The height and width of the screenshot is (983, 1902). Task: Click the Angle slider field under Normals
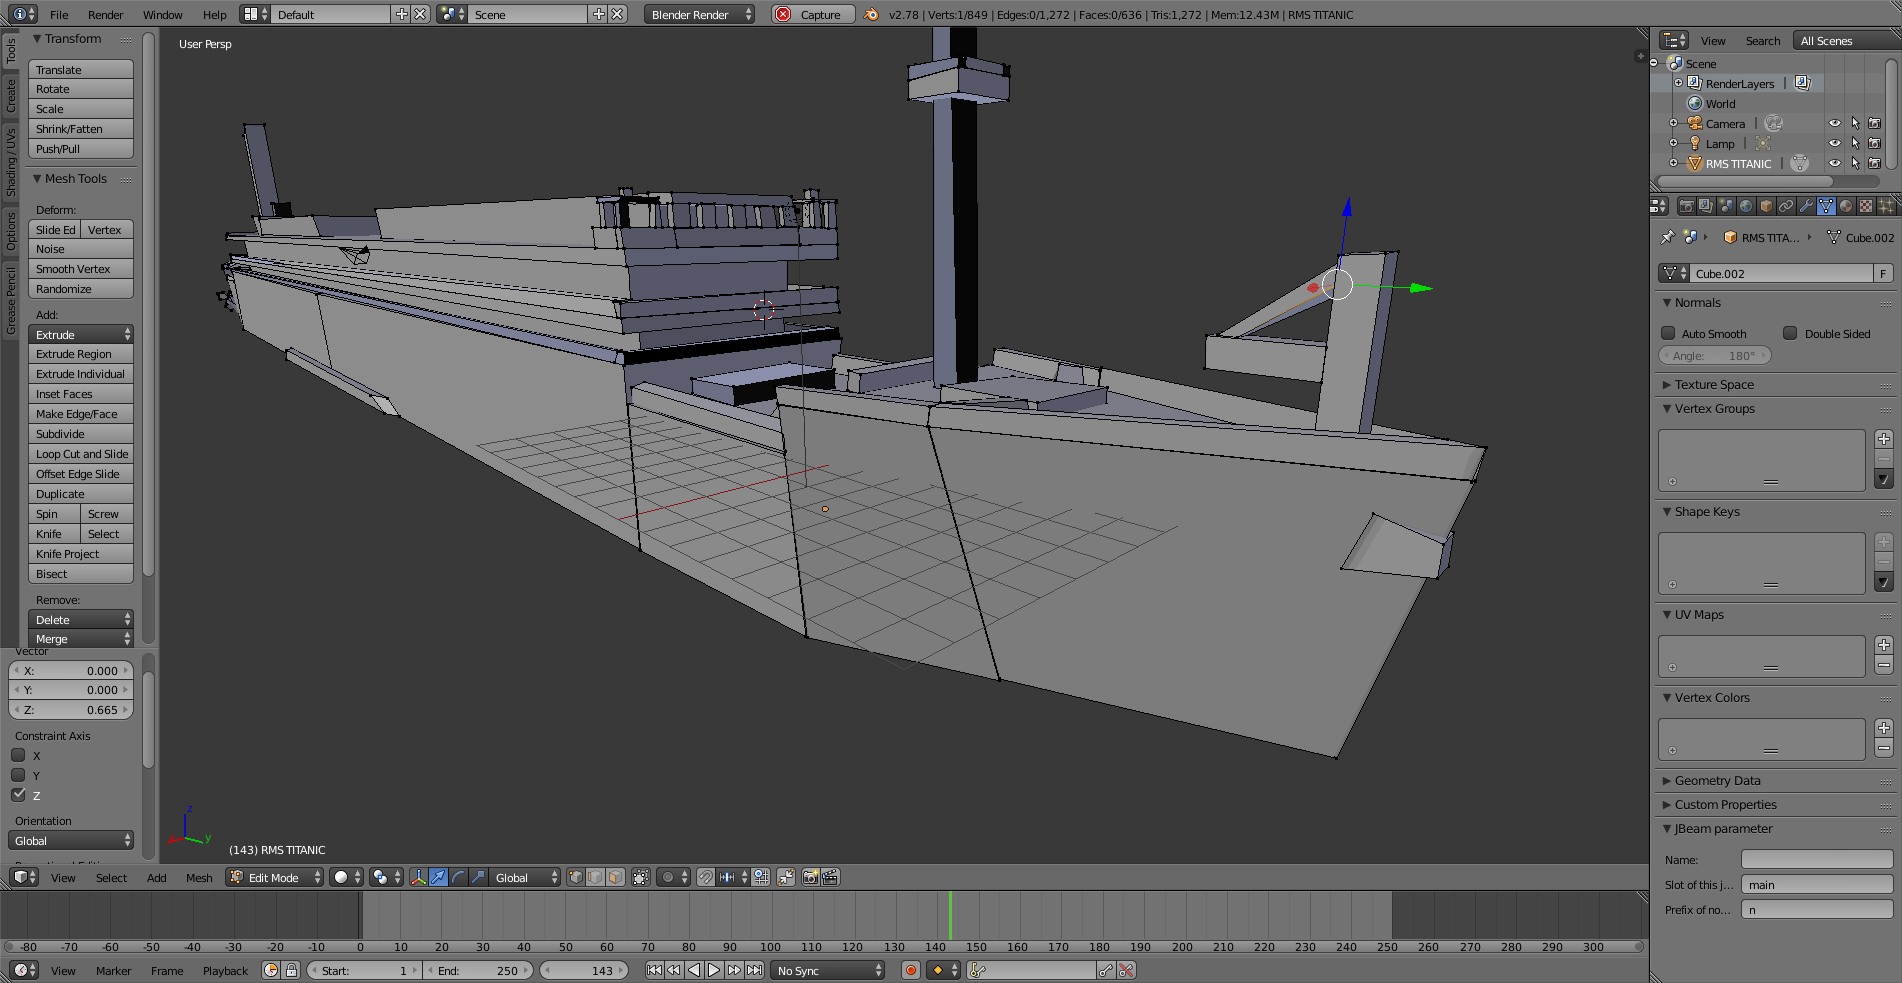point(1714,356)
